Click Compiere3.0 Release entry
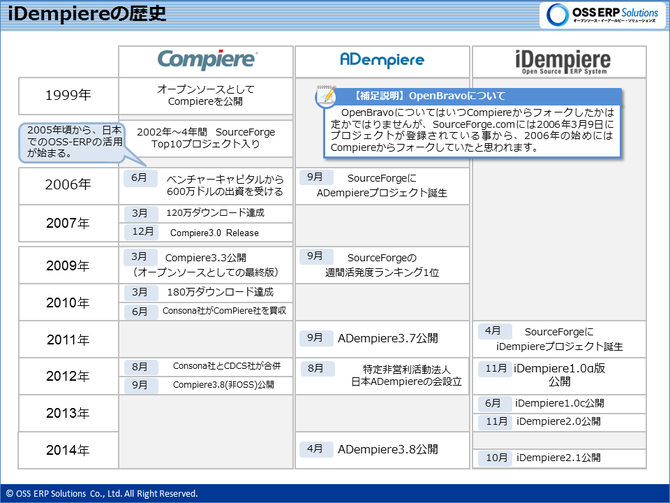670x503 pixels. [215, 233]
